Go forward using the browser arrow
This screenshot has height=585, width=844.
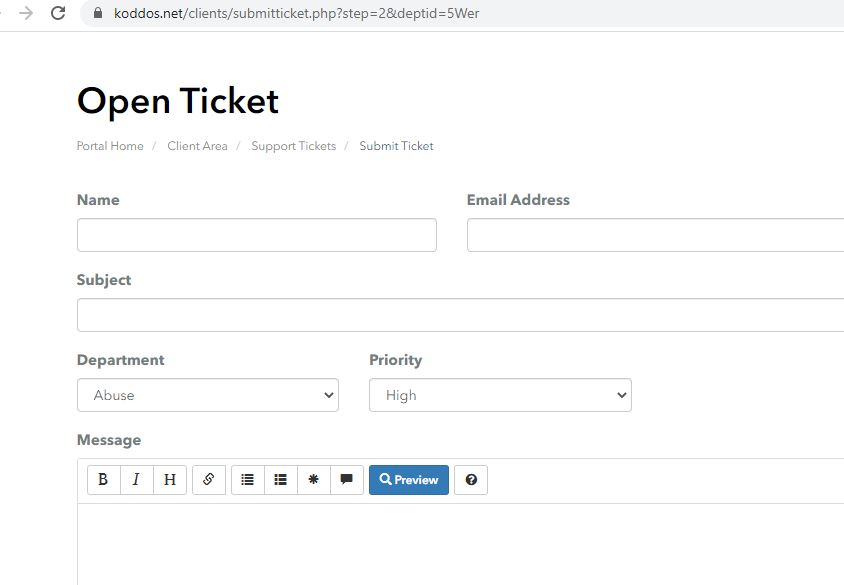26,14
